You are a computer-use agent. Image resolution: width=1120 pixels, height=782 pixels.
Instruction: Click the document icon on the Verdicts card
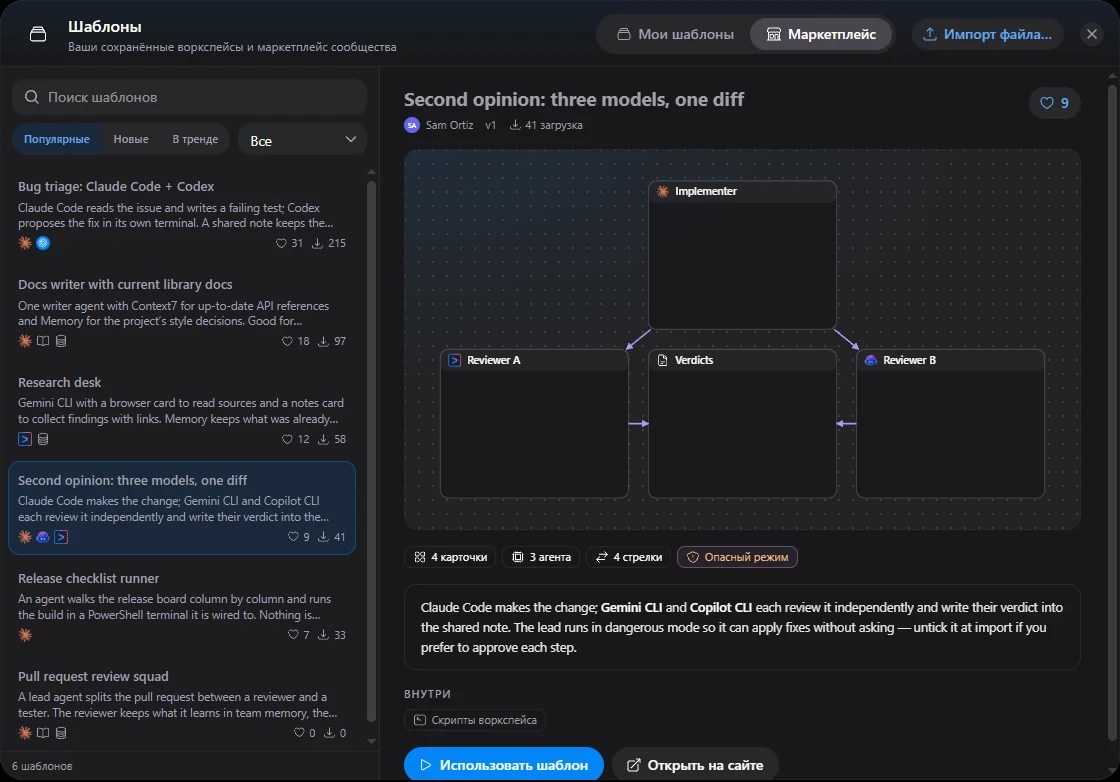(662, 360)
